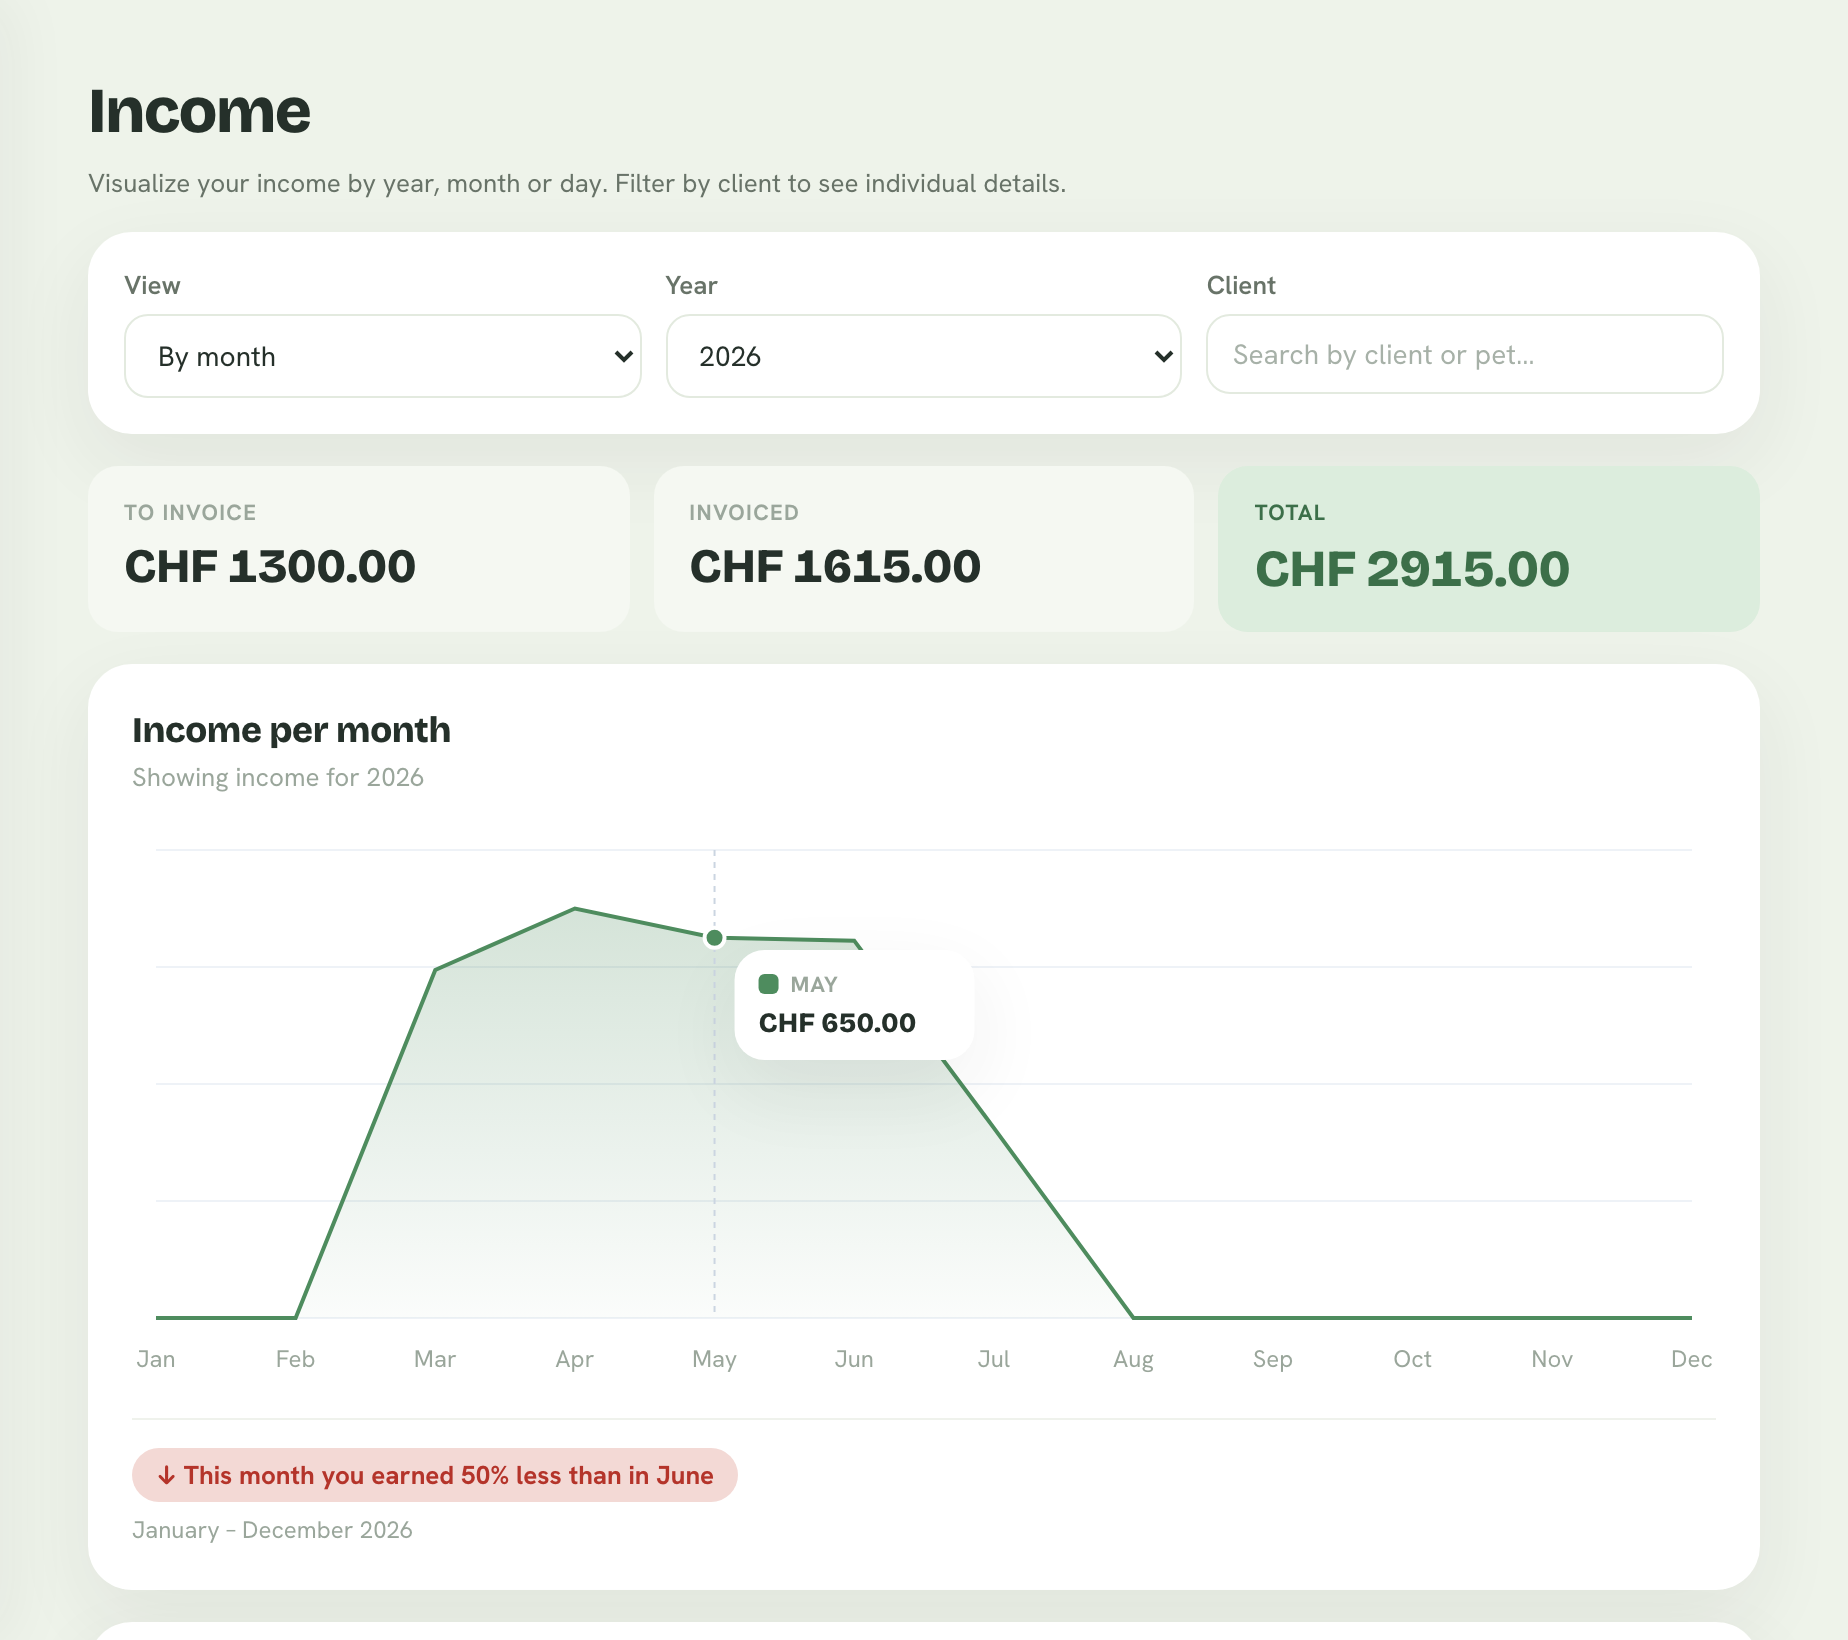Click the Total CHF 2915.00 card

point(1489,548)
